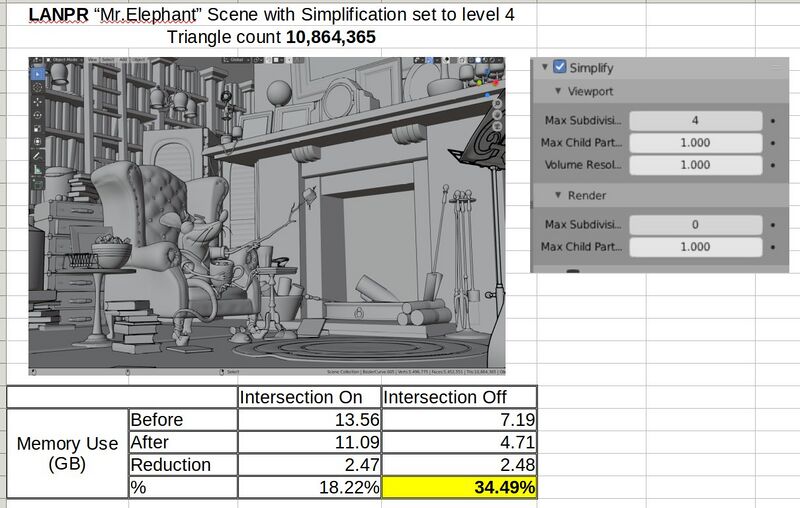Click the Volume Resolution field 1.000
This screenshot has width=800, height=508.
(695, 165)
